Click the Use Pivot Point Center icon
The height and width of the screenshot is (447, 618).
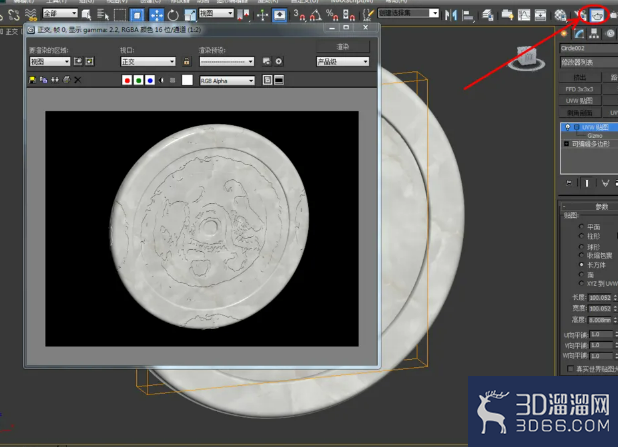pyautogui.click(x=243, y=15)
